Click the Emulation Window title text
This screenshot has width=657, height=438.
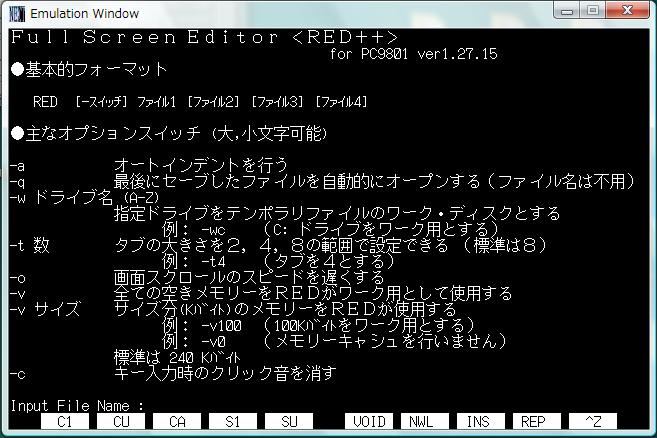[x=84, y=13]
